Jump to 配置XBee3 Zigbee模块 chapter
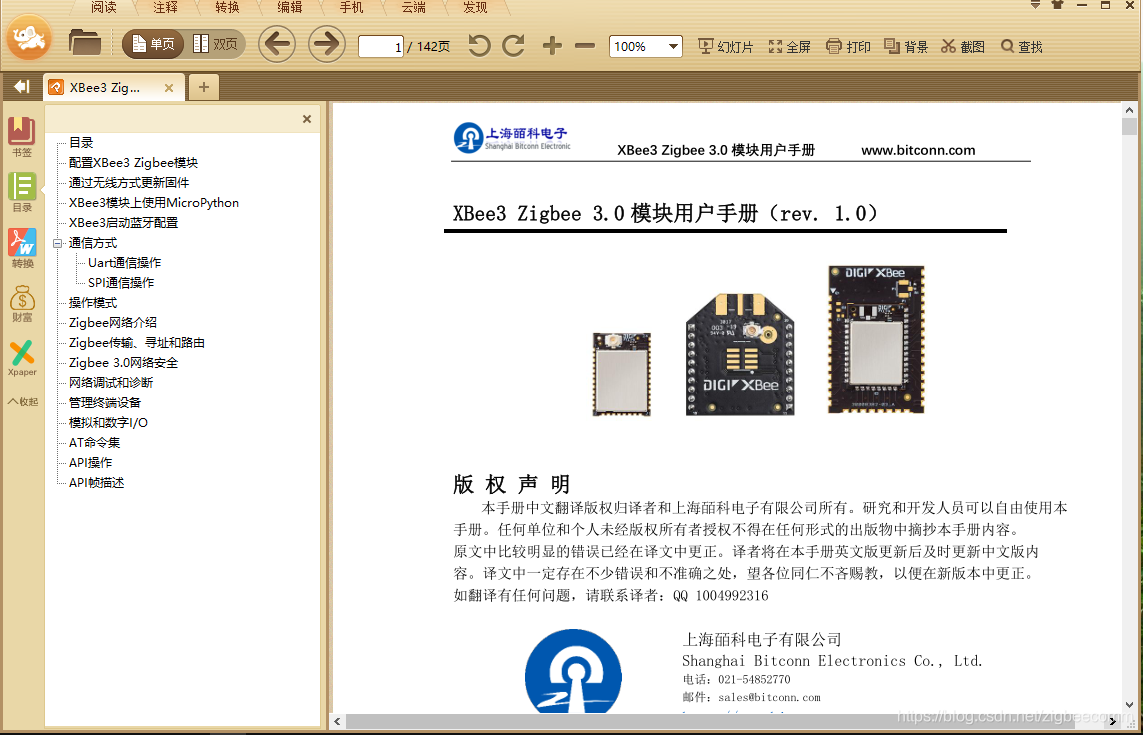This screenshot has width=1143, height=735. tap(133, 163)
